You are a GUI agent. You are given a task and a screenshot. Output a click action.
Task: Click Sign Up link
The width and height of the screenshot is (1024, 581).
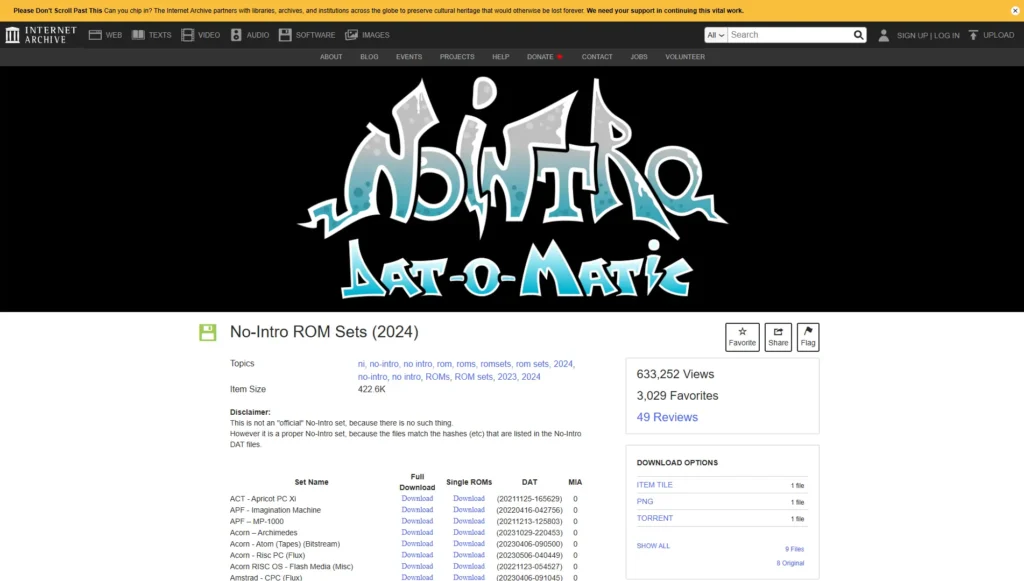click(912, 35)
